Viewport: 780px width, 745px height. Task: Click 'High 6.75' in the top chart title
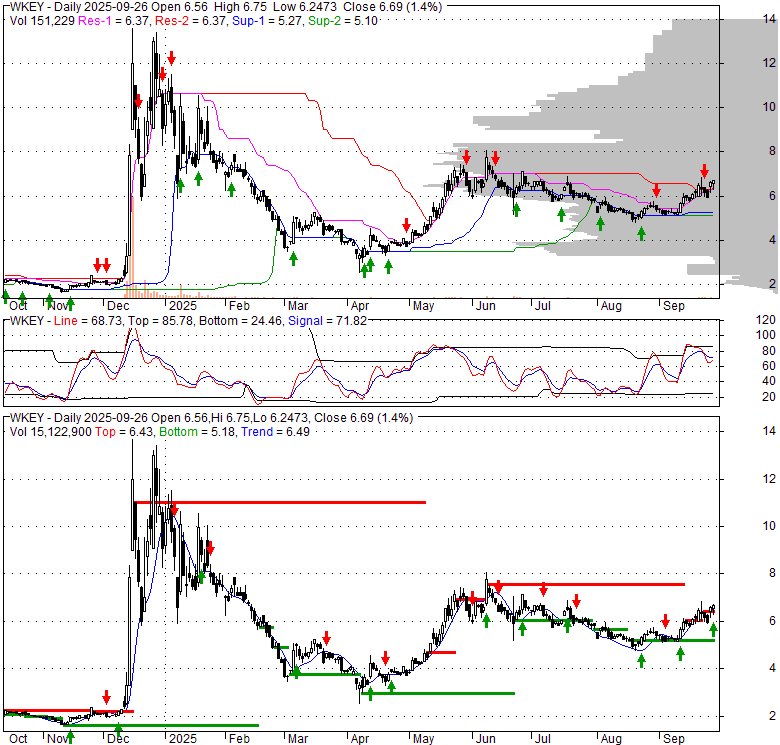pos(240,7)
